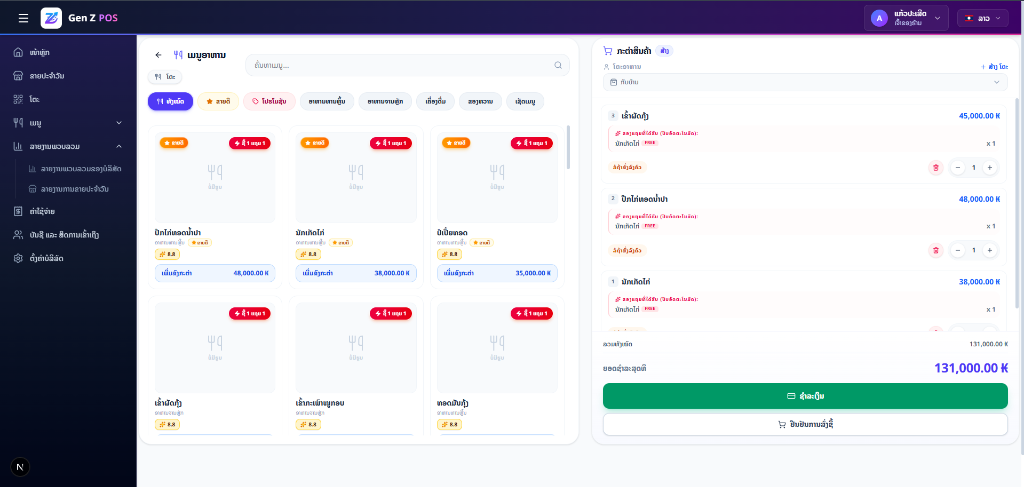The image size is (1024, 487).
Task: Select the ອາຫານທານຫຼິ້ນ category chip
Action: [327, 101]
